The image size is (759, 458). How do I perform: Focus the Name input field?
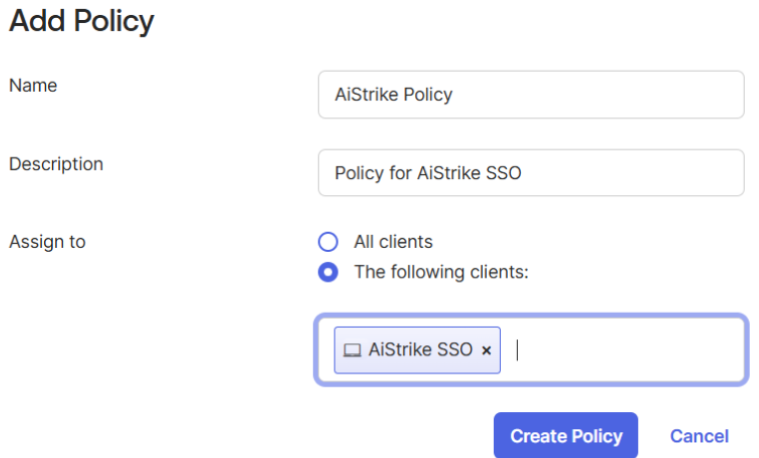[531, 94]
